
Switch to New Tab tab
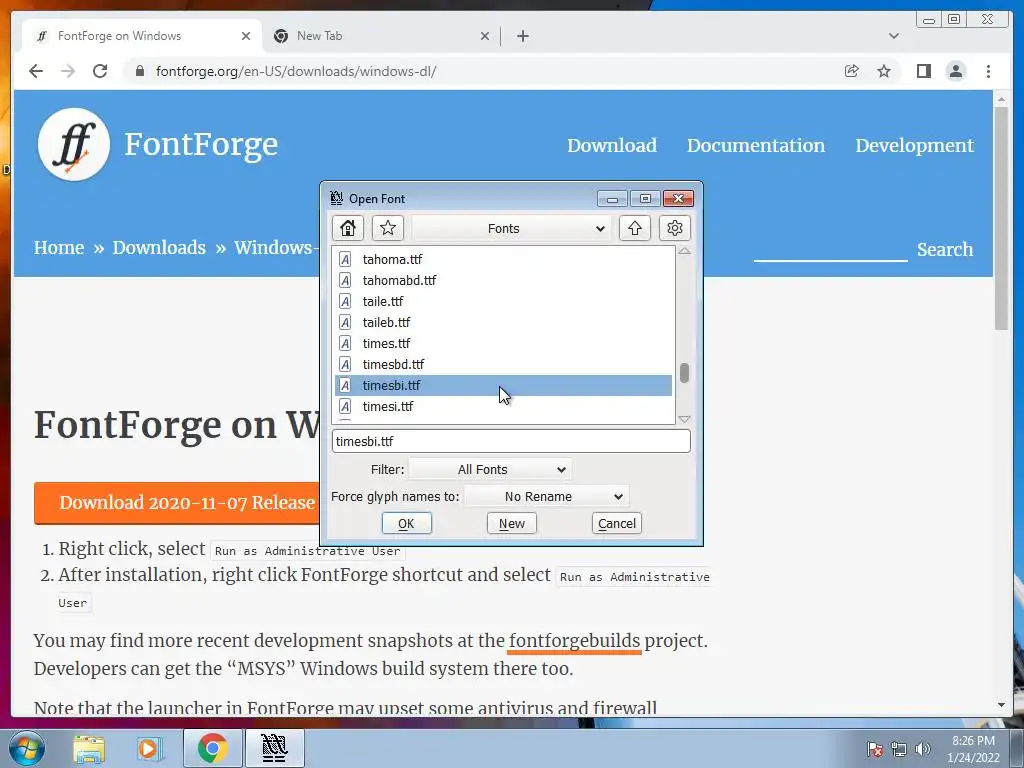point(383,36)
